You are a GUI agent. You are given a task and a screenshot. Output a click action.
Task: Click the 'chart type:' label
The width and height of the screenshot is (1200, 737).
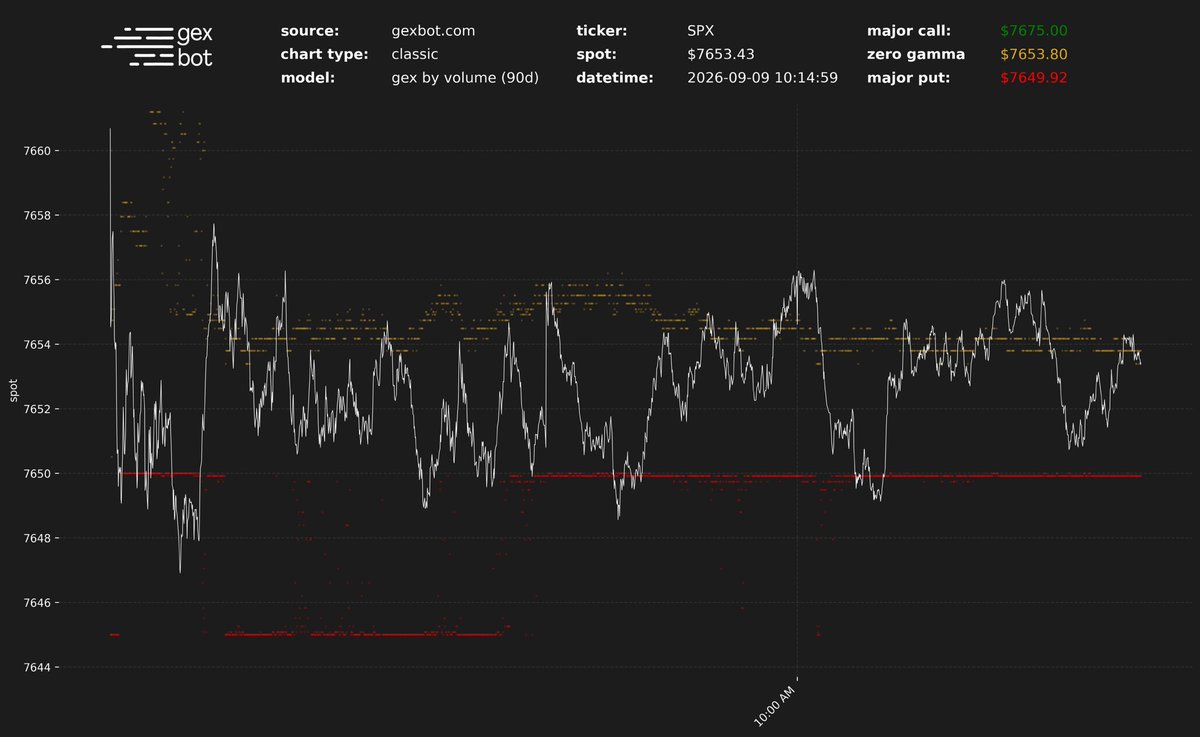click(325, 54)
